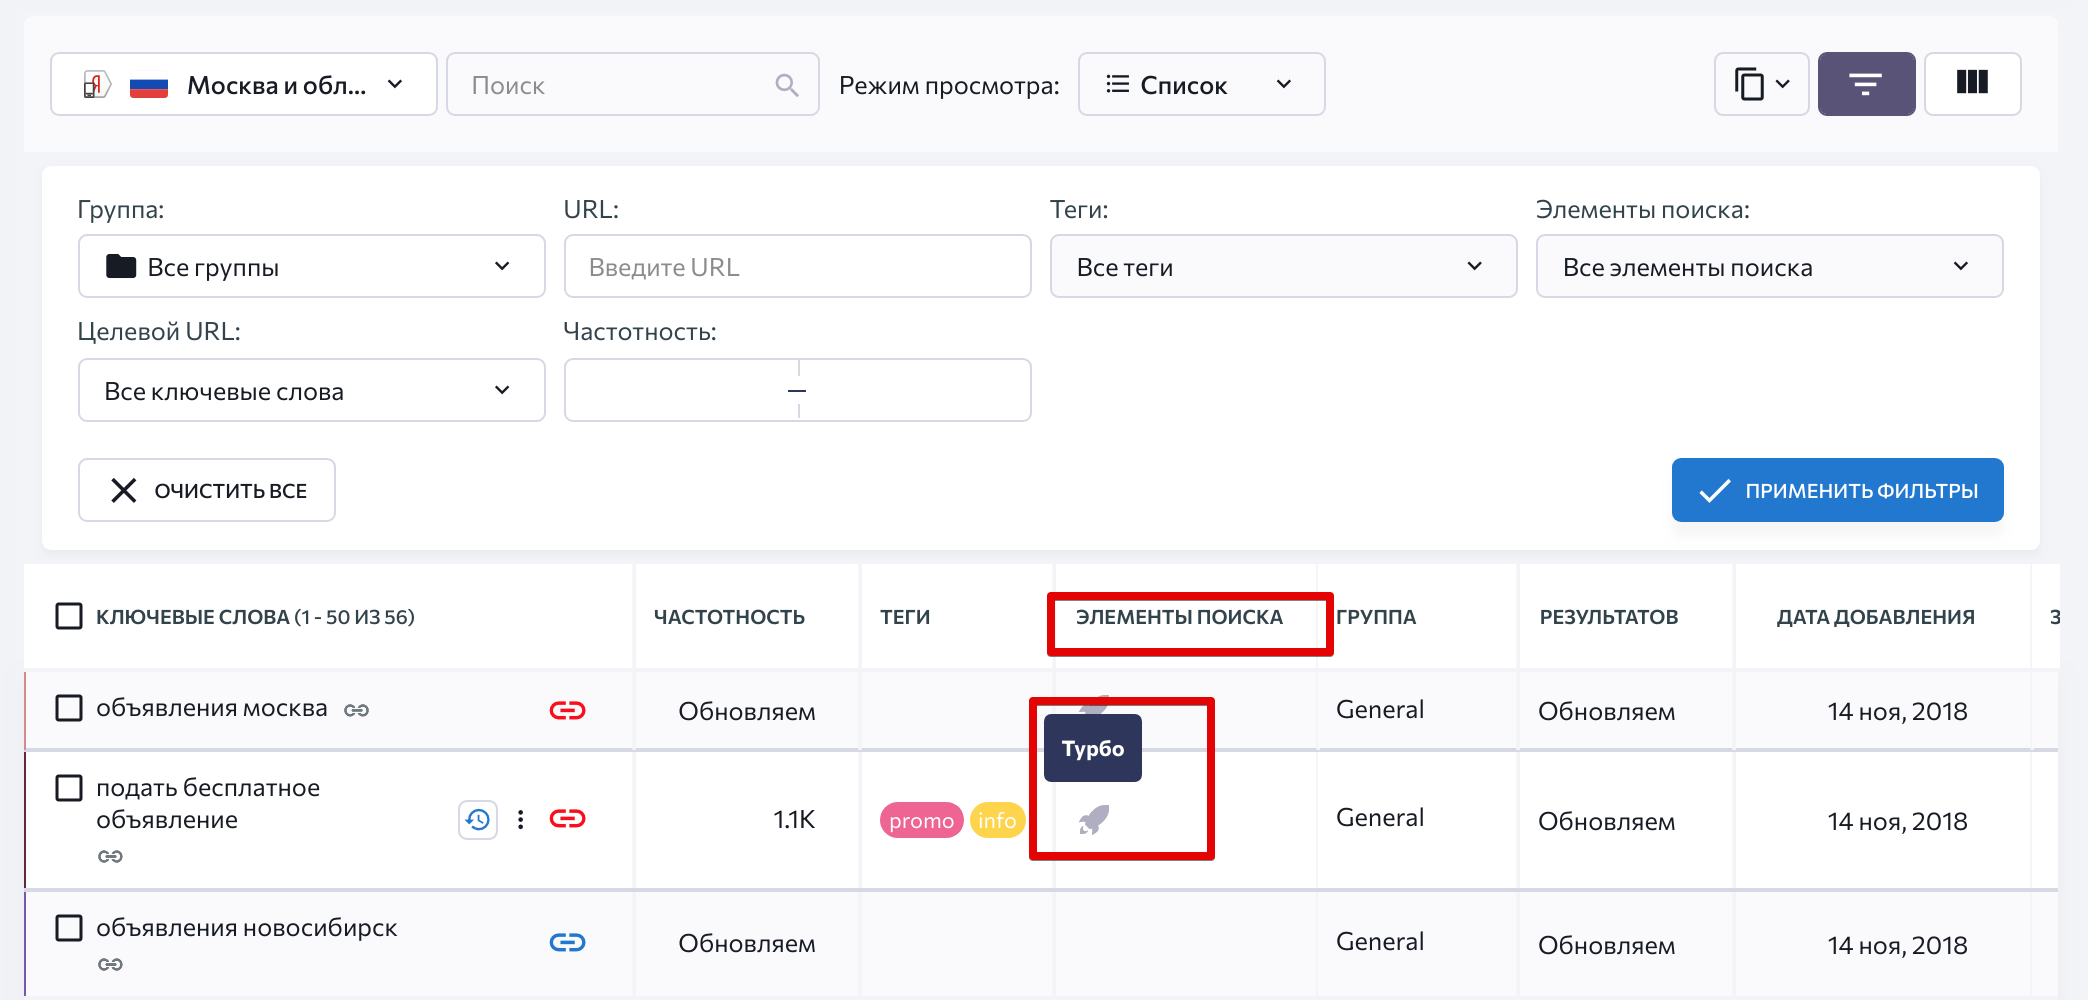
Task: Click the Применить фильтры button
Action: pyautogui.click(x=1837, y=490)
